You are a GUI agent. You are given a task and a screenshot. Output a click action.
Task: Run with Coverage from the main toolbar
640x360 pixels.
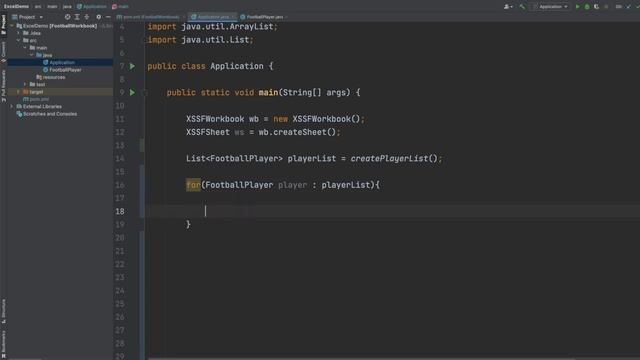coord(596,7)
